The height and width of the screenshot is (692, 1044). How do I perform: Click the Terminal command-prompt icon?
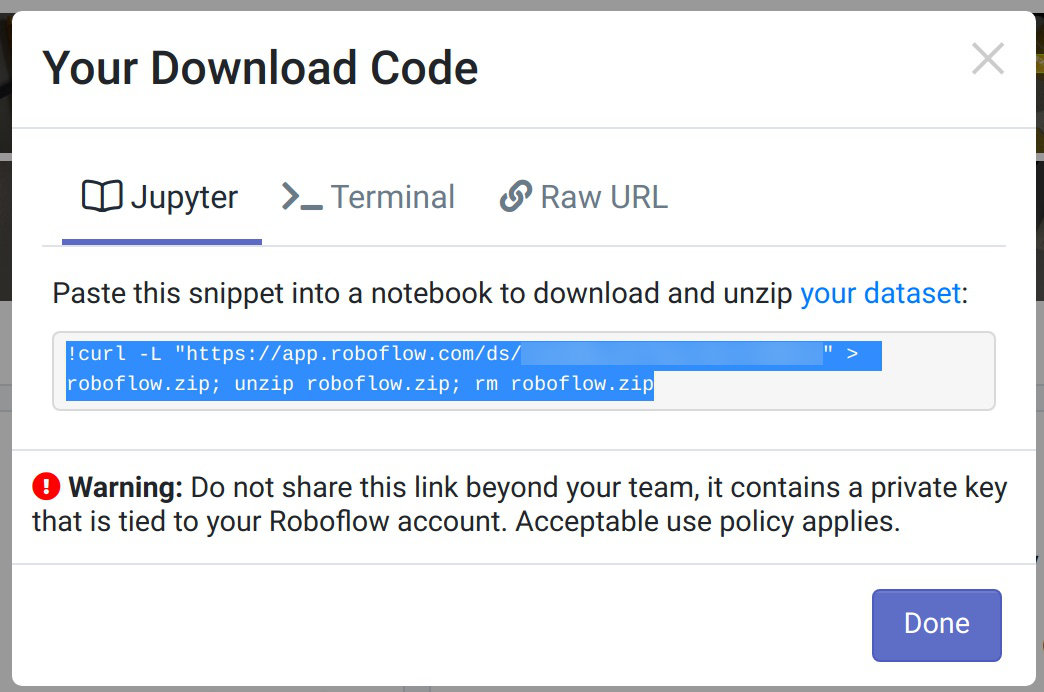302,196
